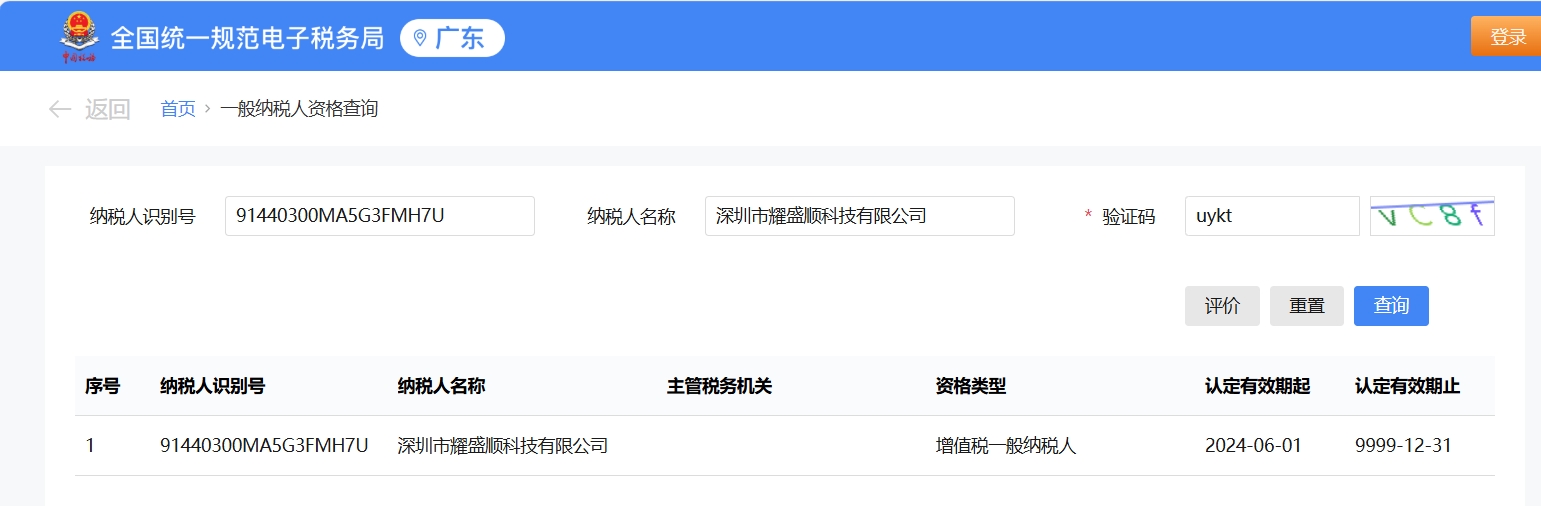Image resolution: width=1541 pixels, height=506 pixels.
Task: Submit the search with the blue 查询 button
Action: coord(1391,306)
